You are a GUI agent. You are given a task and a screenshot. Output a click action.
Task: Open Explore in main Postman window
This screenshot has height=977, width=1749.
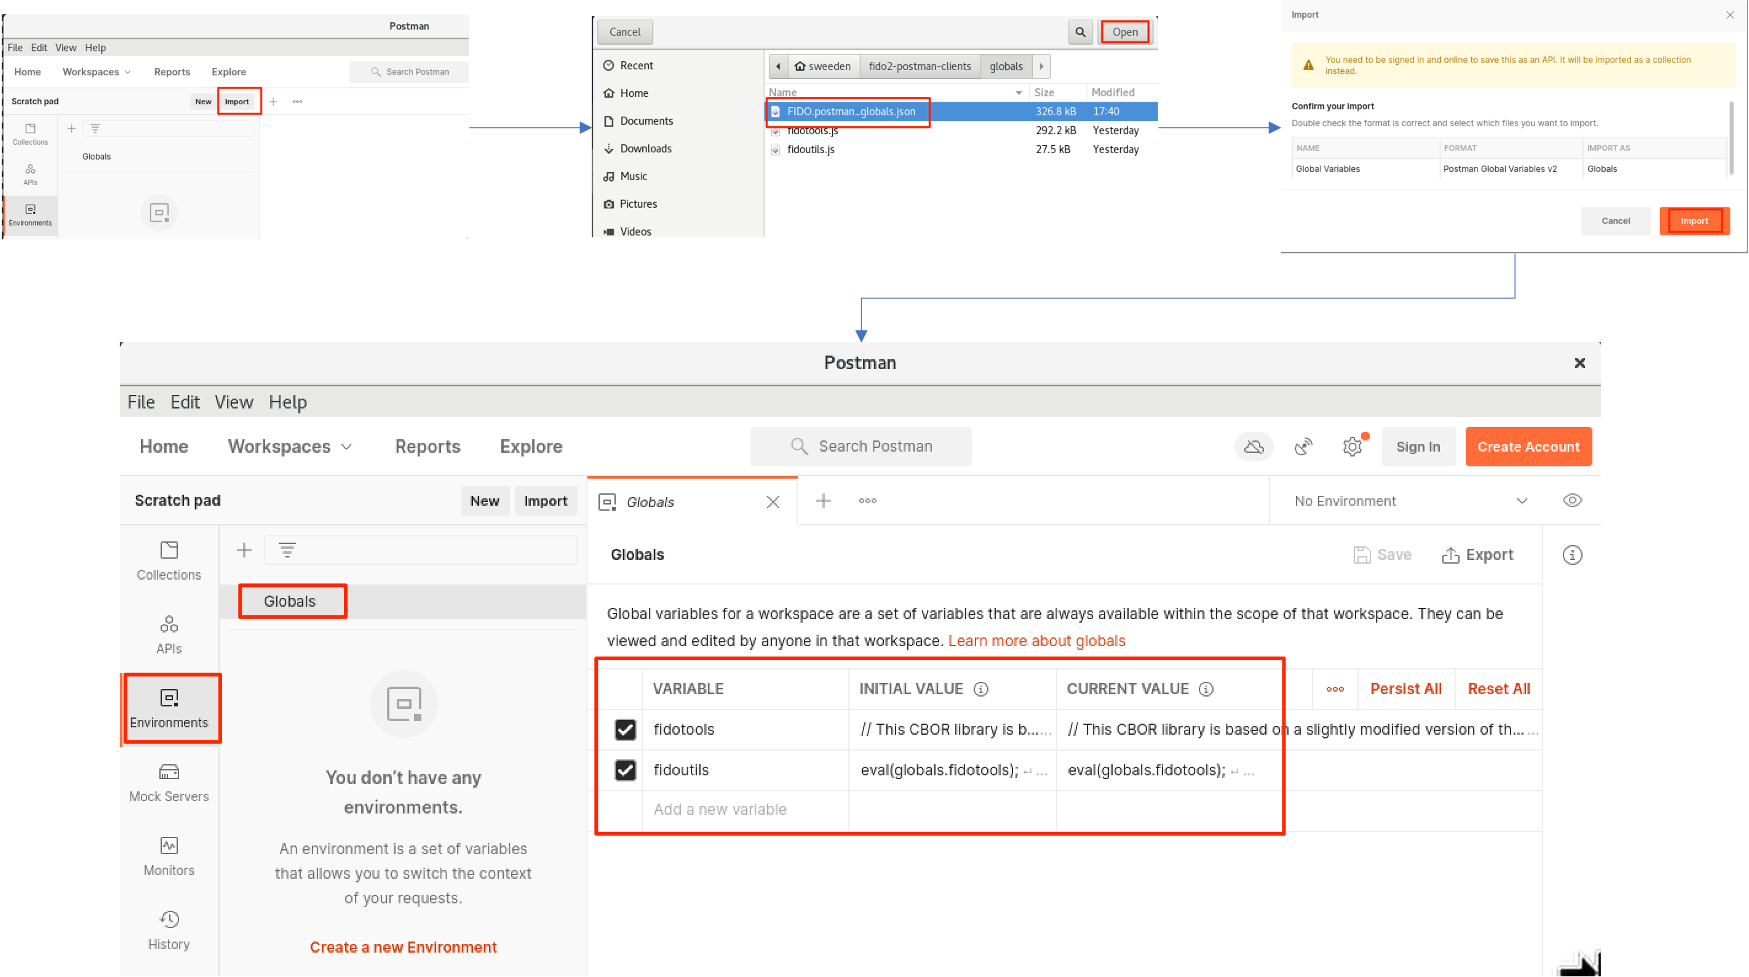click(531, 447)
